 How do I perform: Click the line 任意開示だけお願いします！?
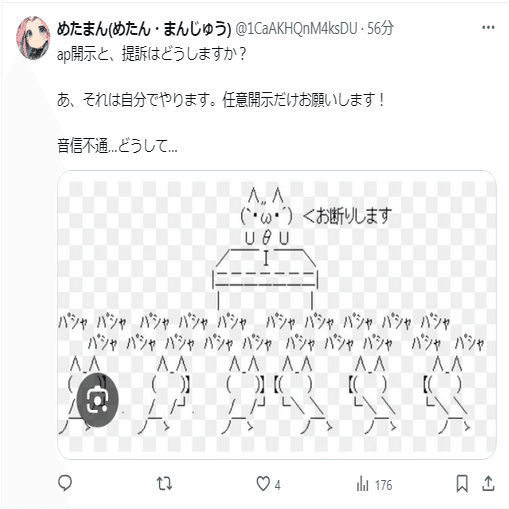click(304, 100)
